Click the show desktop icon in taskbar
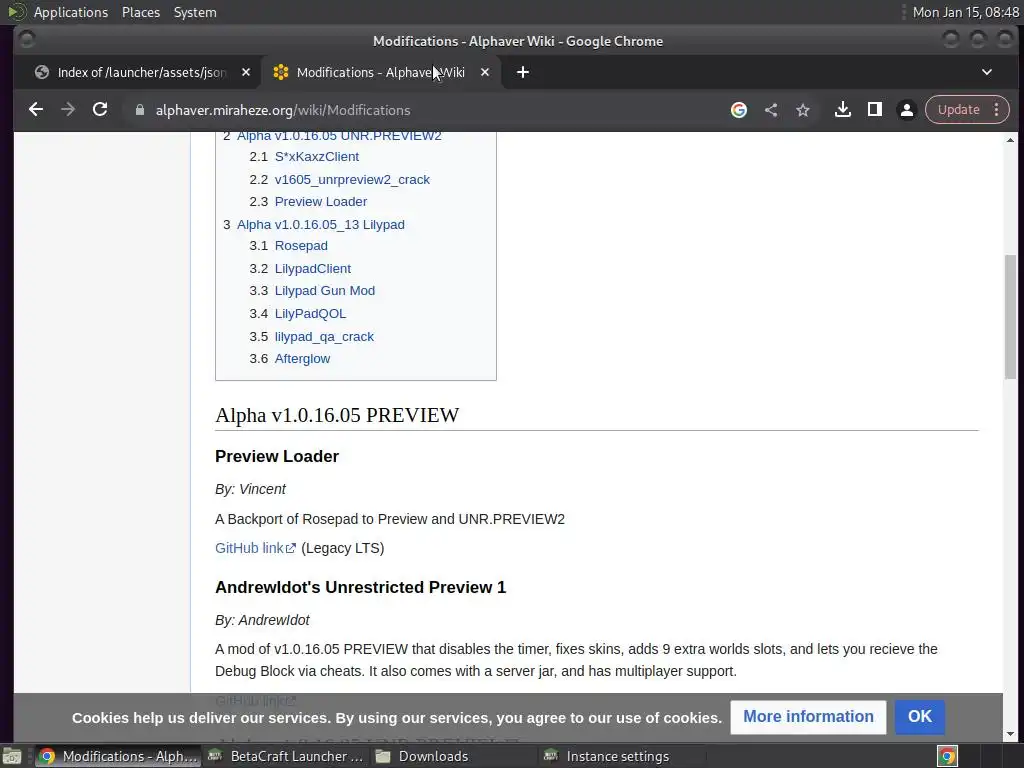Image resolution: width=1024 pixels, height=768 pixels. pyautogui.click(x=12, y=756)
